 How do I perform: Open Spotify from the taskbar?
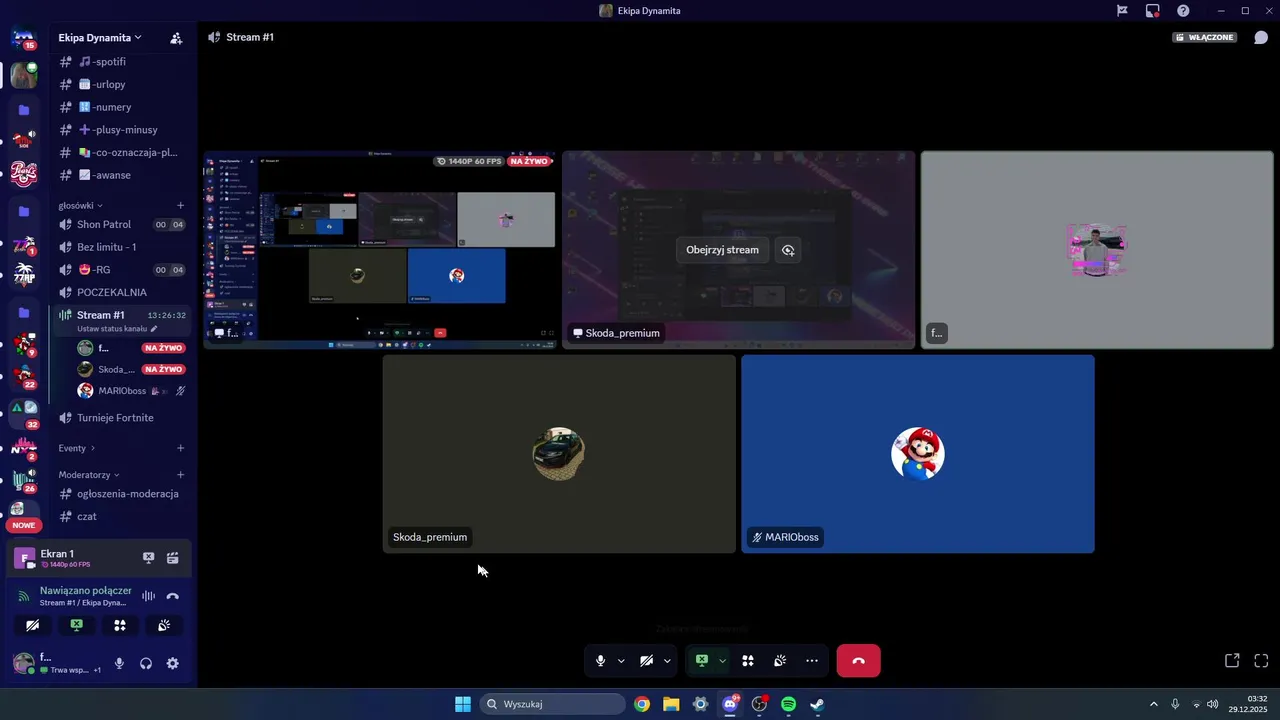point(788,704)
